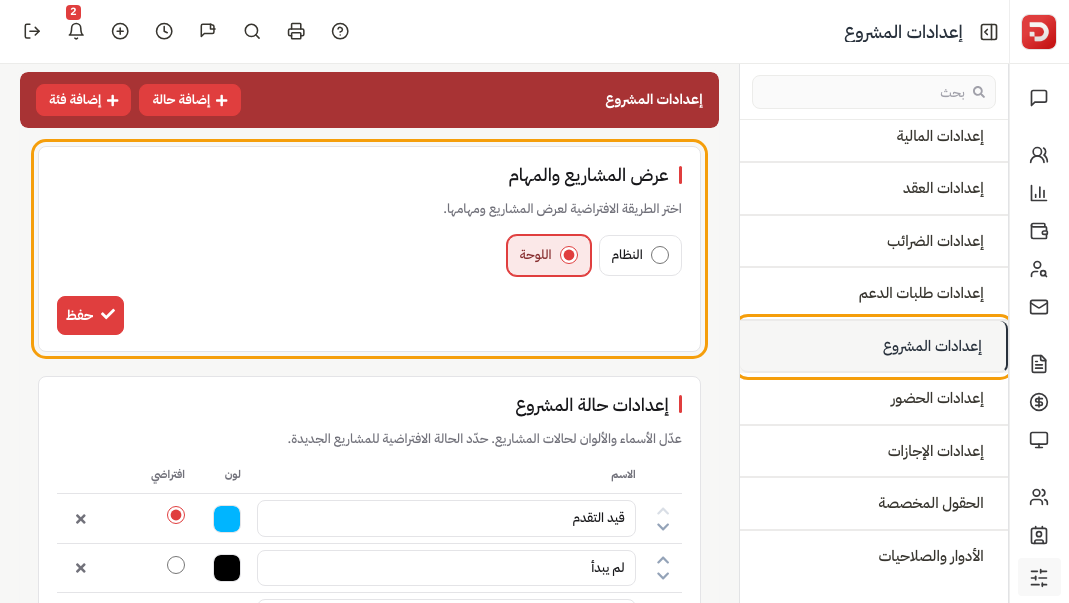Open the clock timer icon

point(164,31)
